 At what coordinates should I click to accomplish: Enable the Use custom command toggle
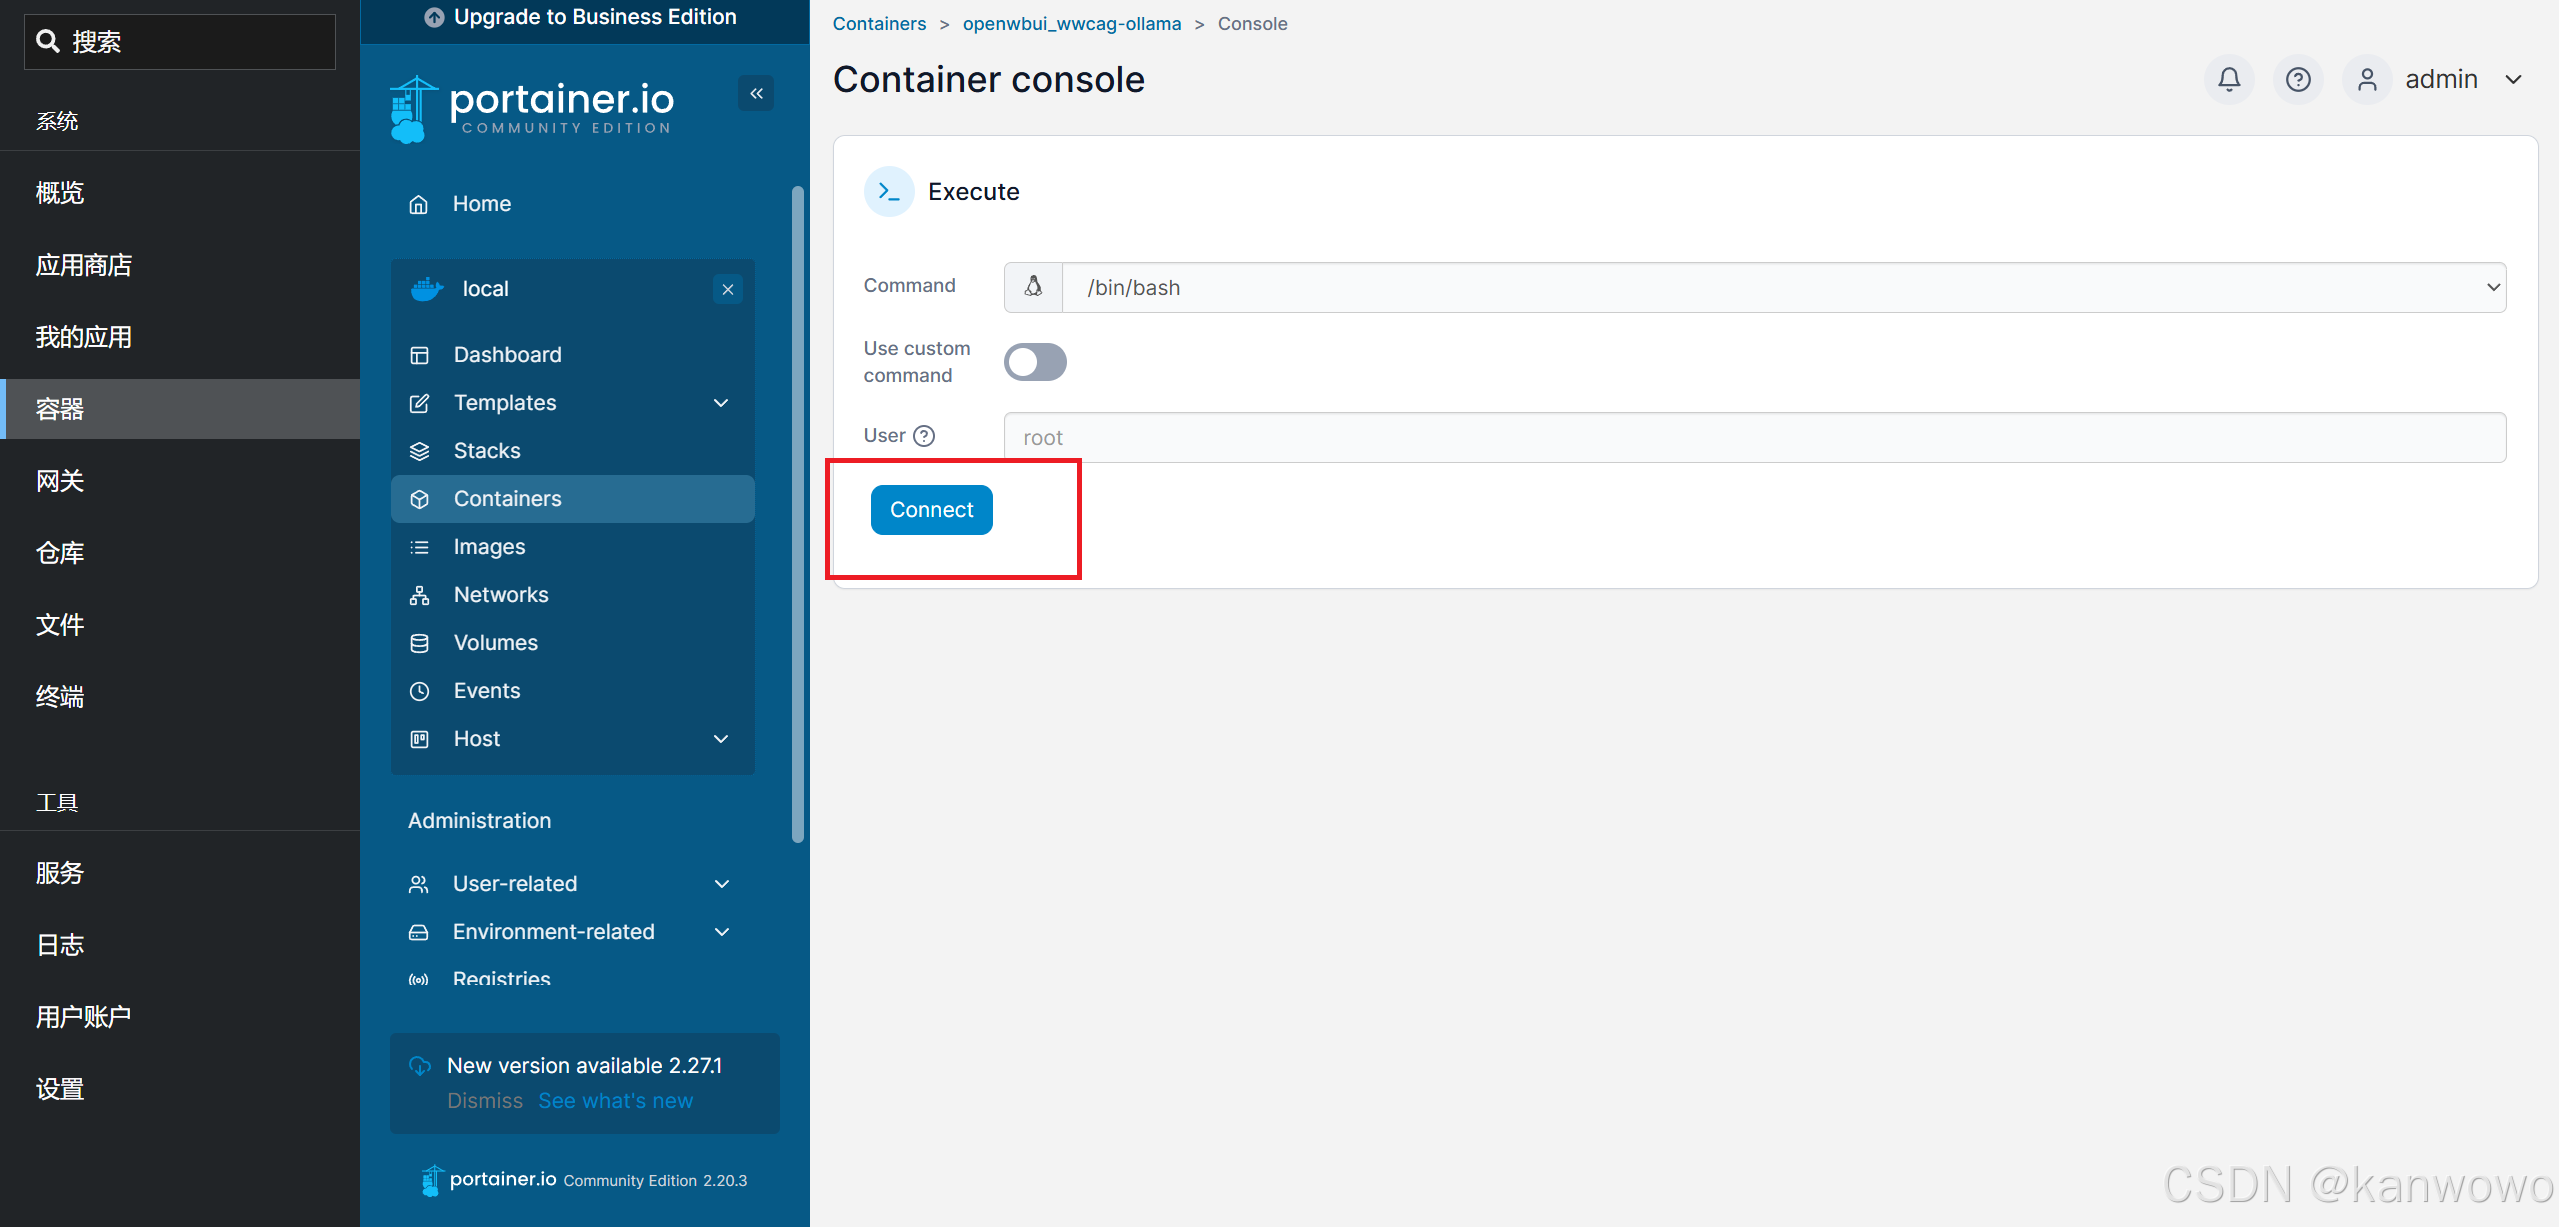click(1034, 362)
